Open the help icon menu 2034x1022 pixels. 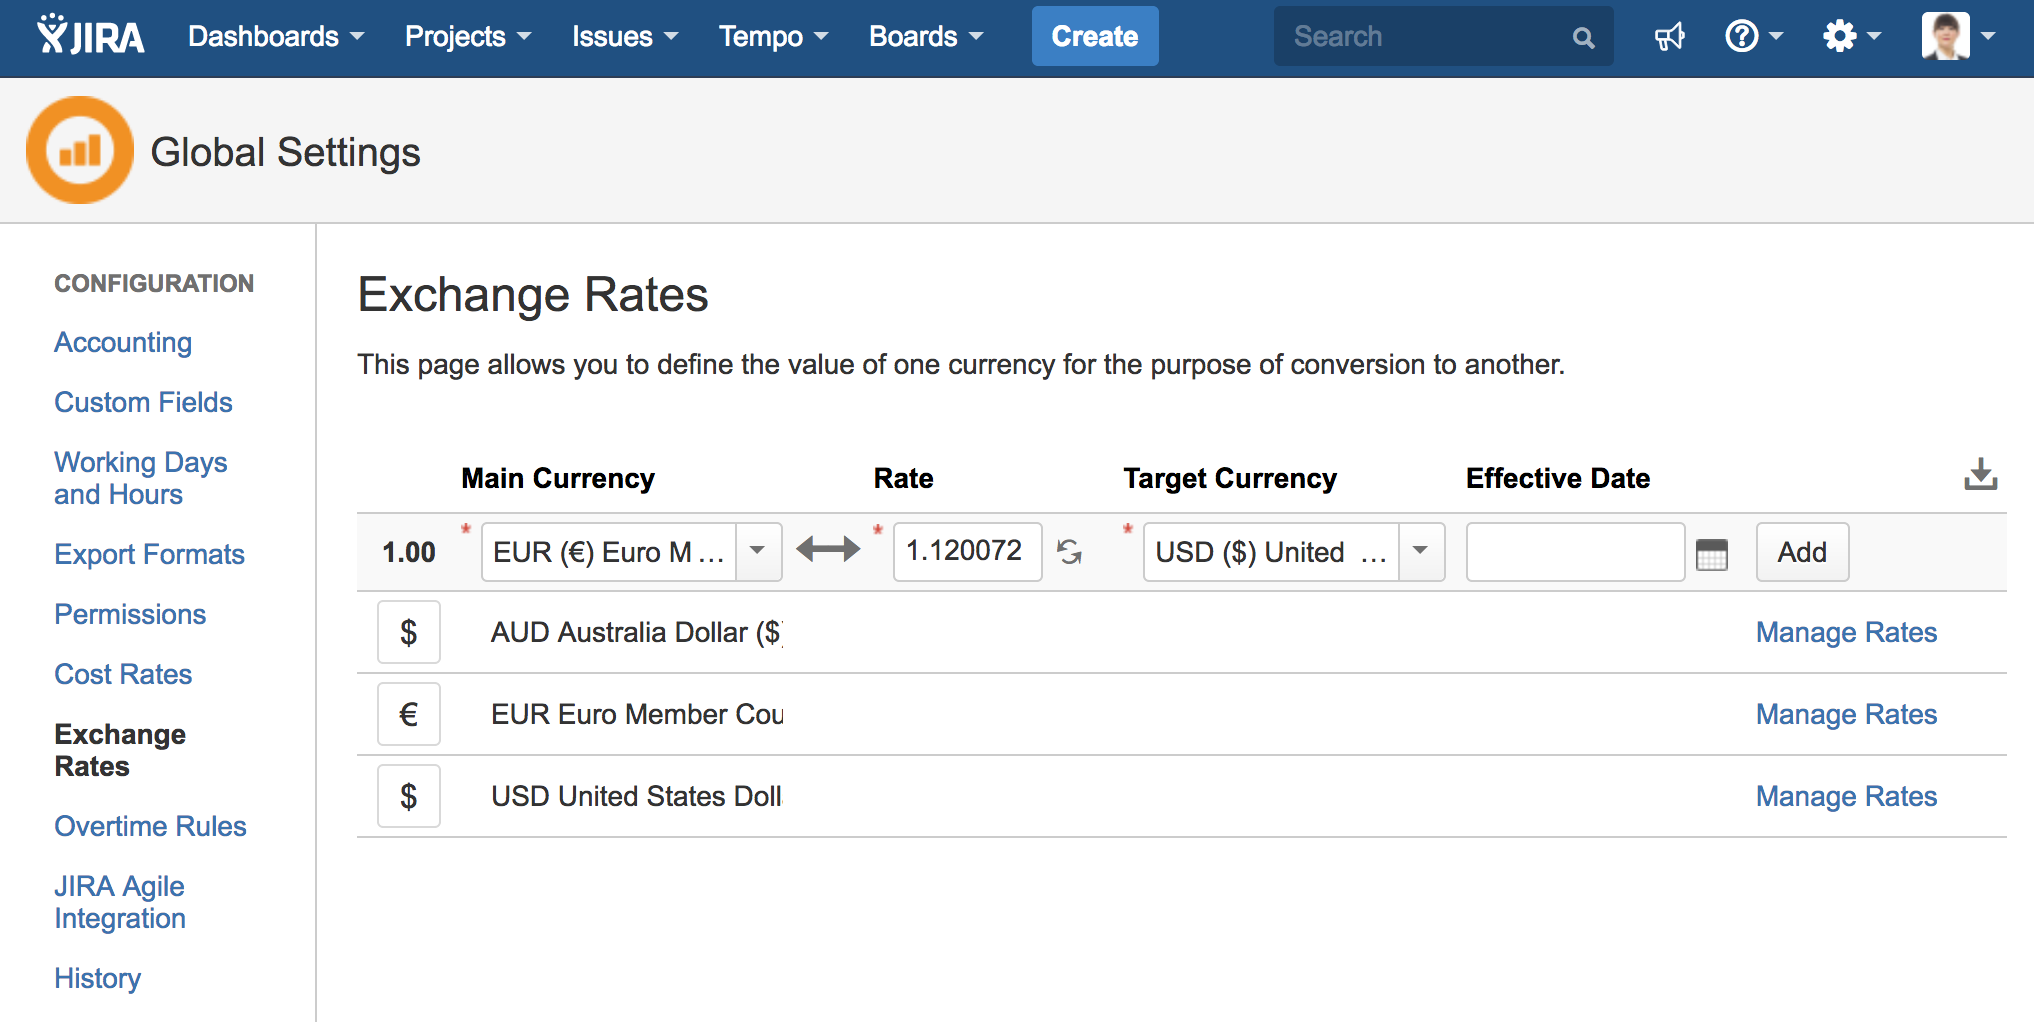[x=1744, y=36]
